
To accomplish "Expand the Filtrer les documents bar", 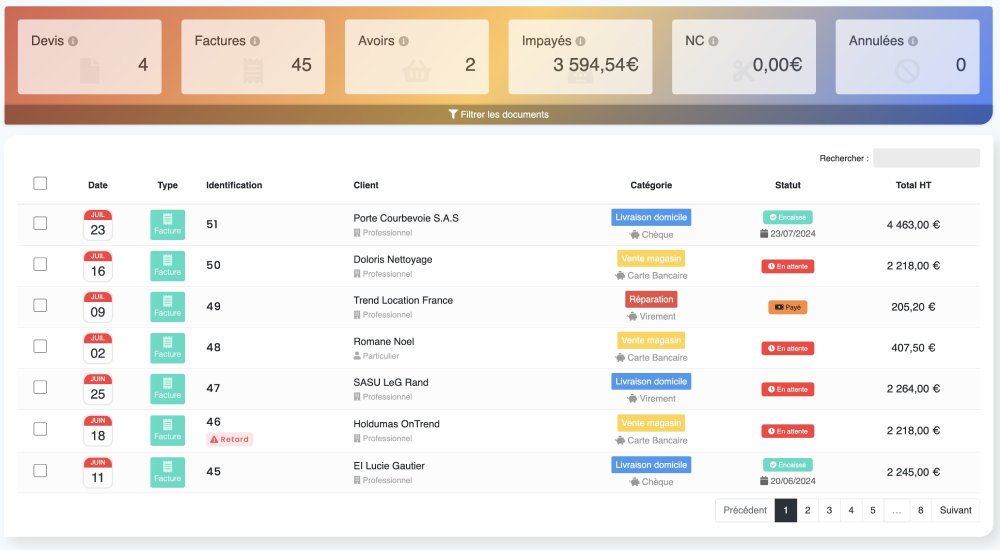I will coord(498,114).
